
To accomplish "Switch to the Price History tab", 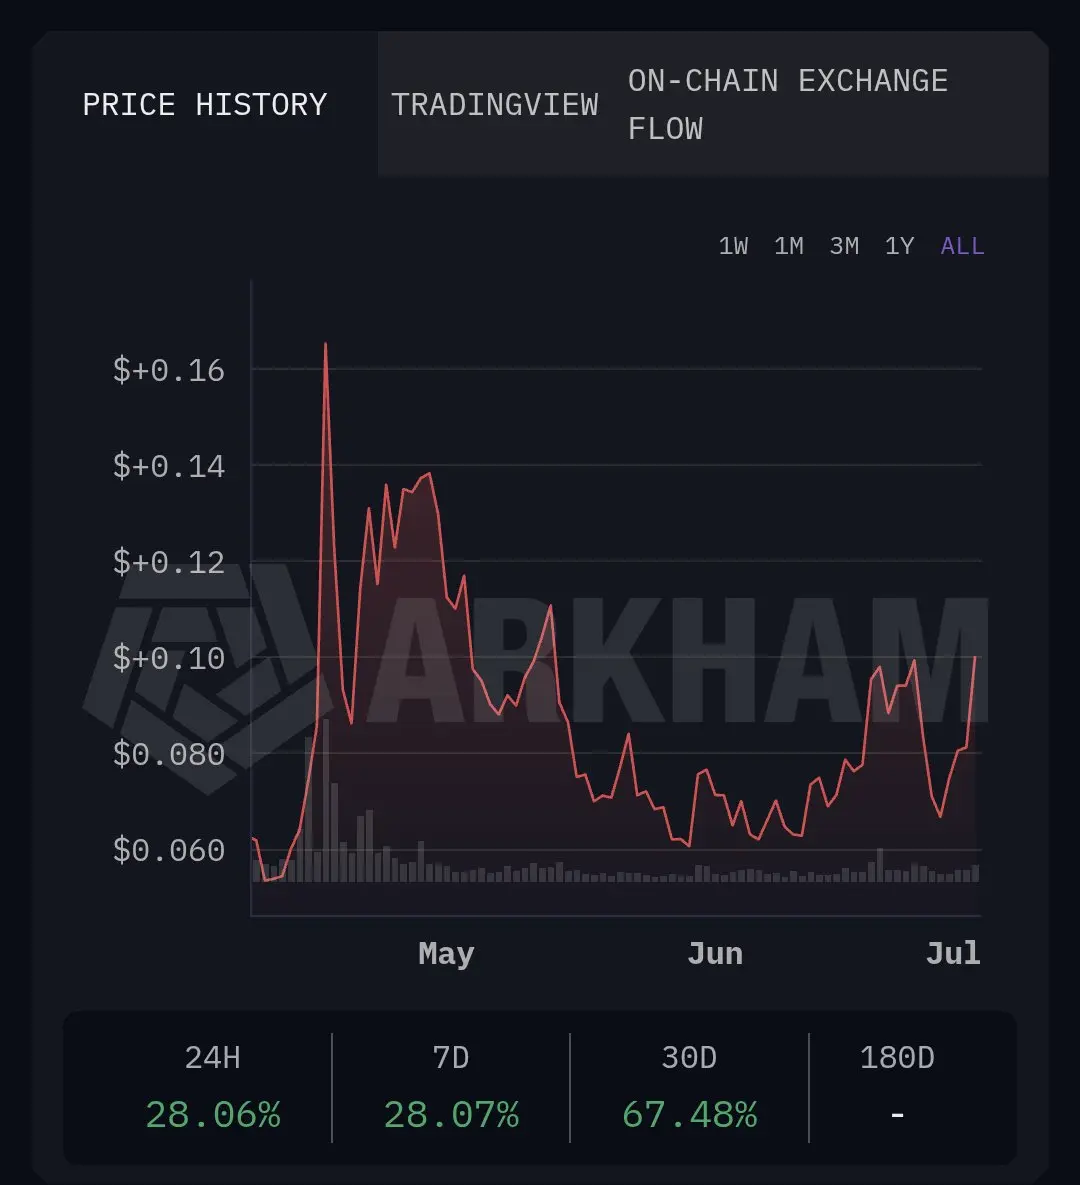I will pyautogui.click(x=205, y=104).
